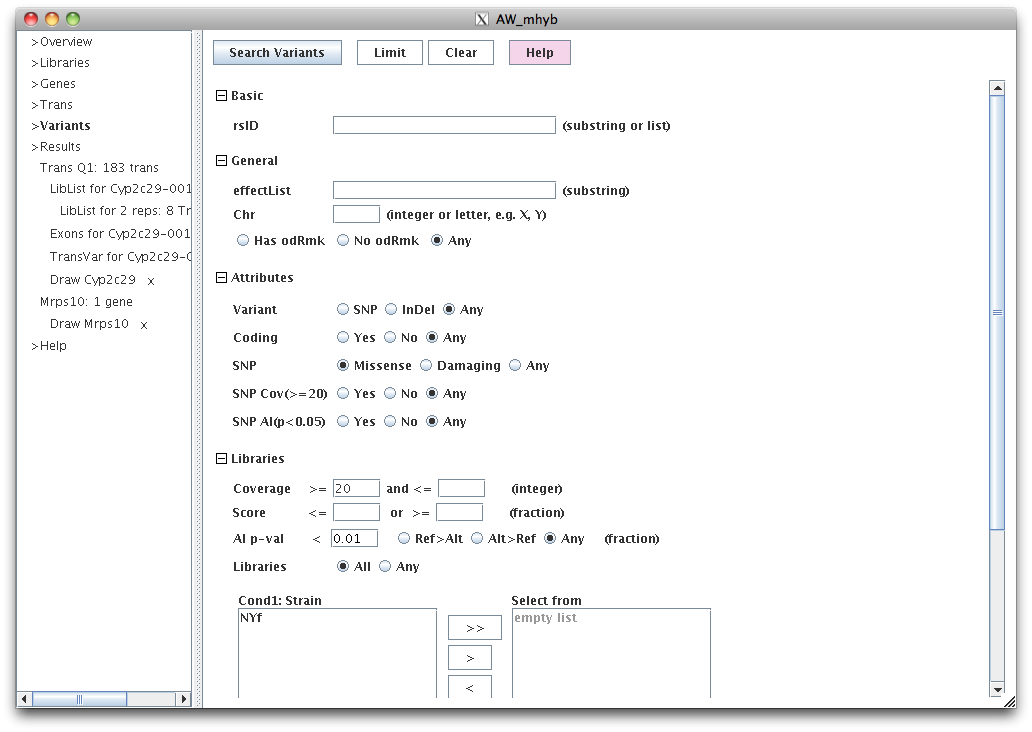Click the Clear button

pos(461,53)
